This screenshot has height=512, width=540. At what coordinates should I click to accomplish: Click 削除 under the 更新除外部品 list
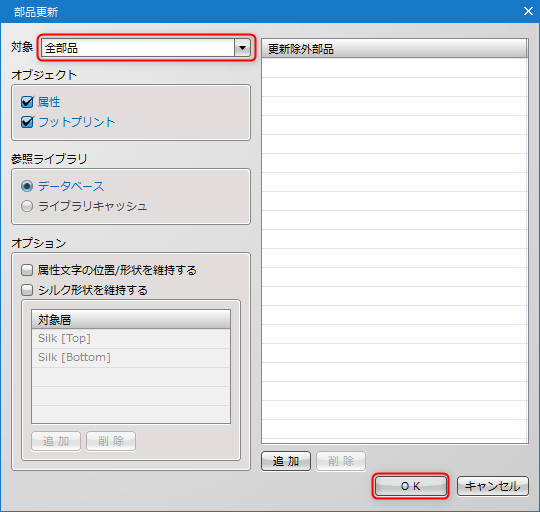(x=341, y=461)
